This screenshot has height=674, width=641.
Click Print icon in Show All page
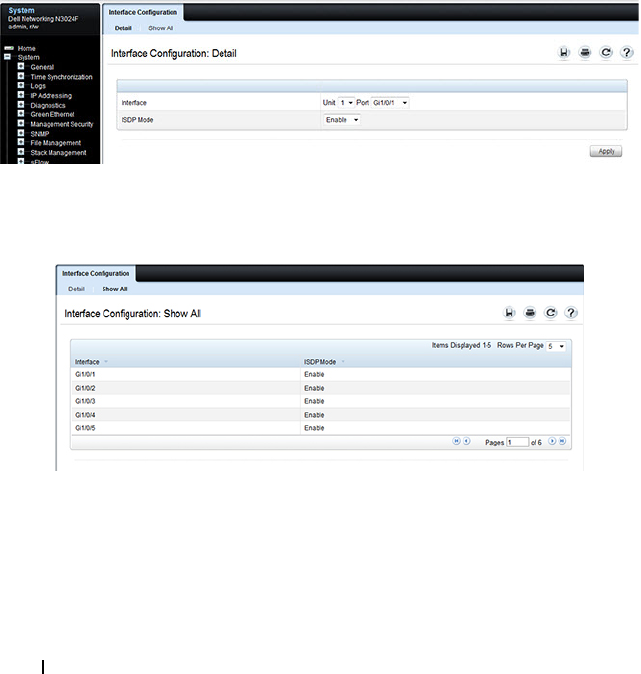coord(530,312)
